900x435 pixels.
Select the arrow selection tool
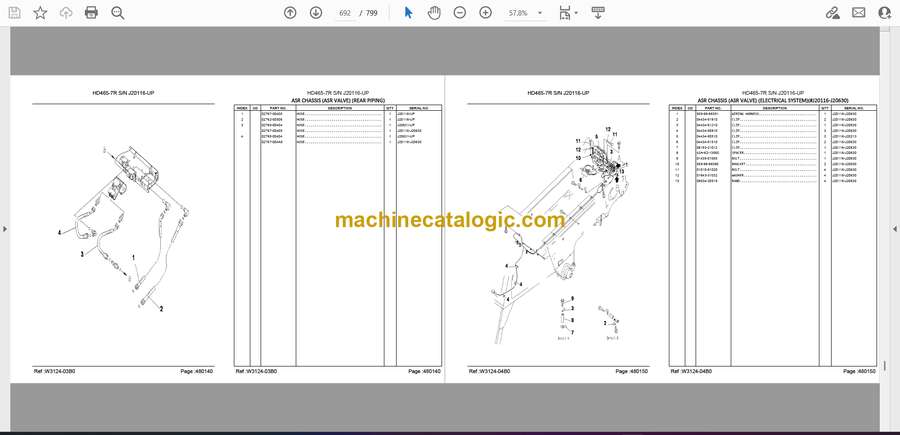coord(408,13)
